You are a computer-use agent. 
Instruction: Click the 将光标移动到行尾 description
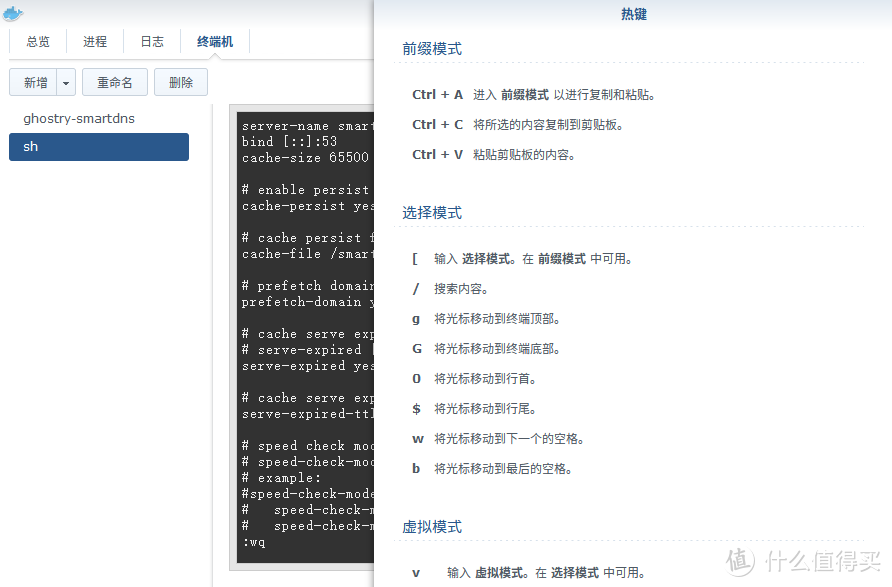pos(485,409)
